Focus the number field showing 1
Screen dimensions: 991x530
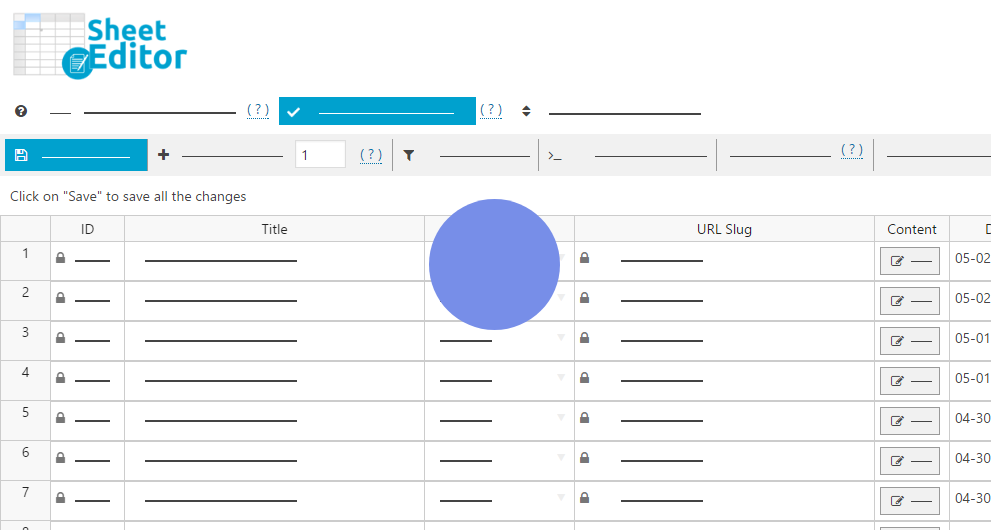pos(320,155)
